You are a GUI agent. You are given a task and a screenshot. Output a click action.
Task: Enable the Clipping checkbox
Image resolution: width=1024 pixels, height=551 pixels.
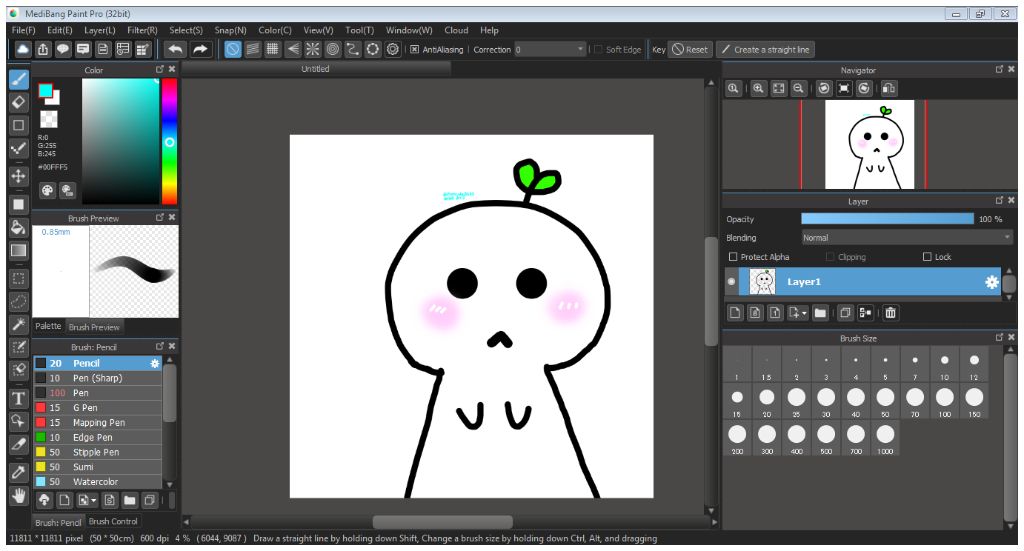830,257
